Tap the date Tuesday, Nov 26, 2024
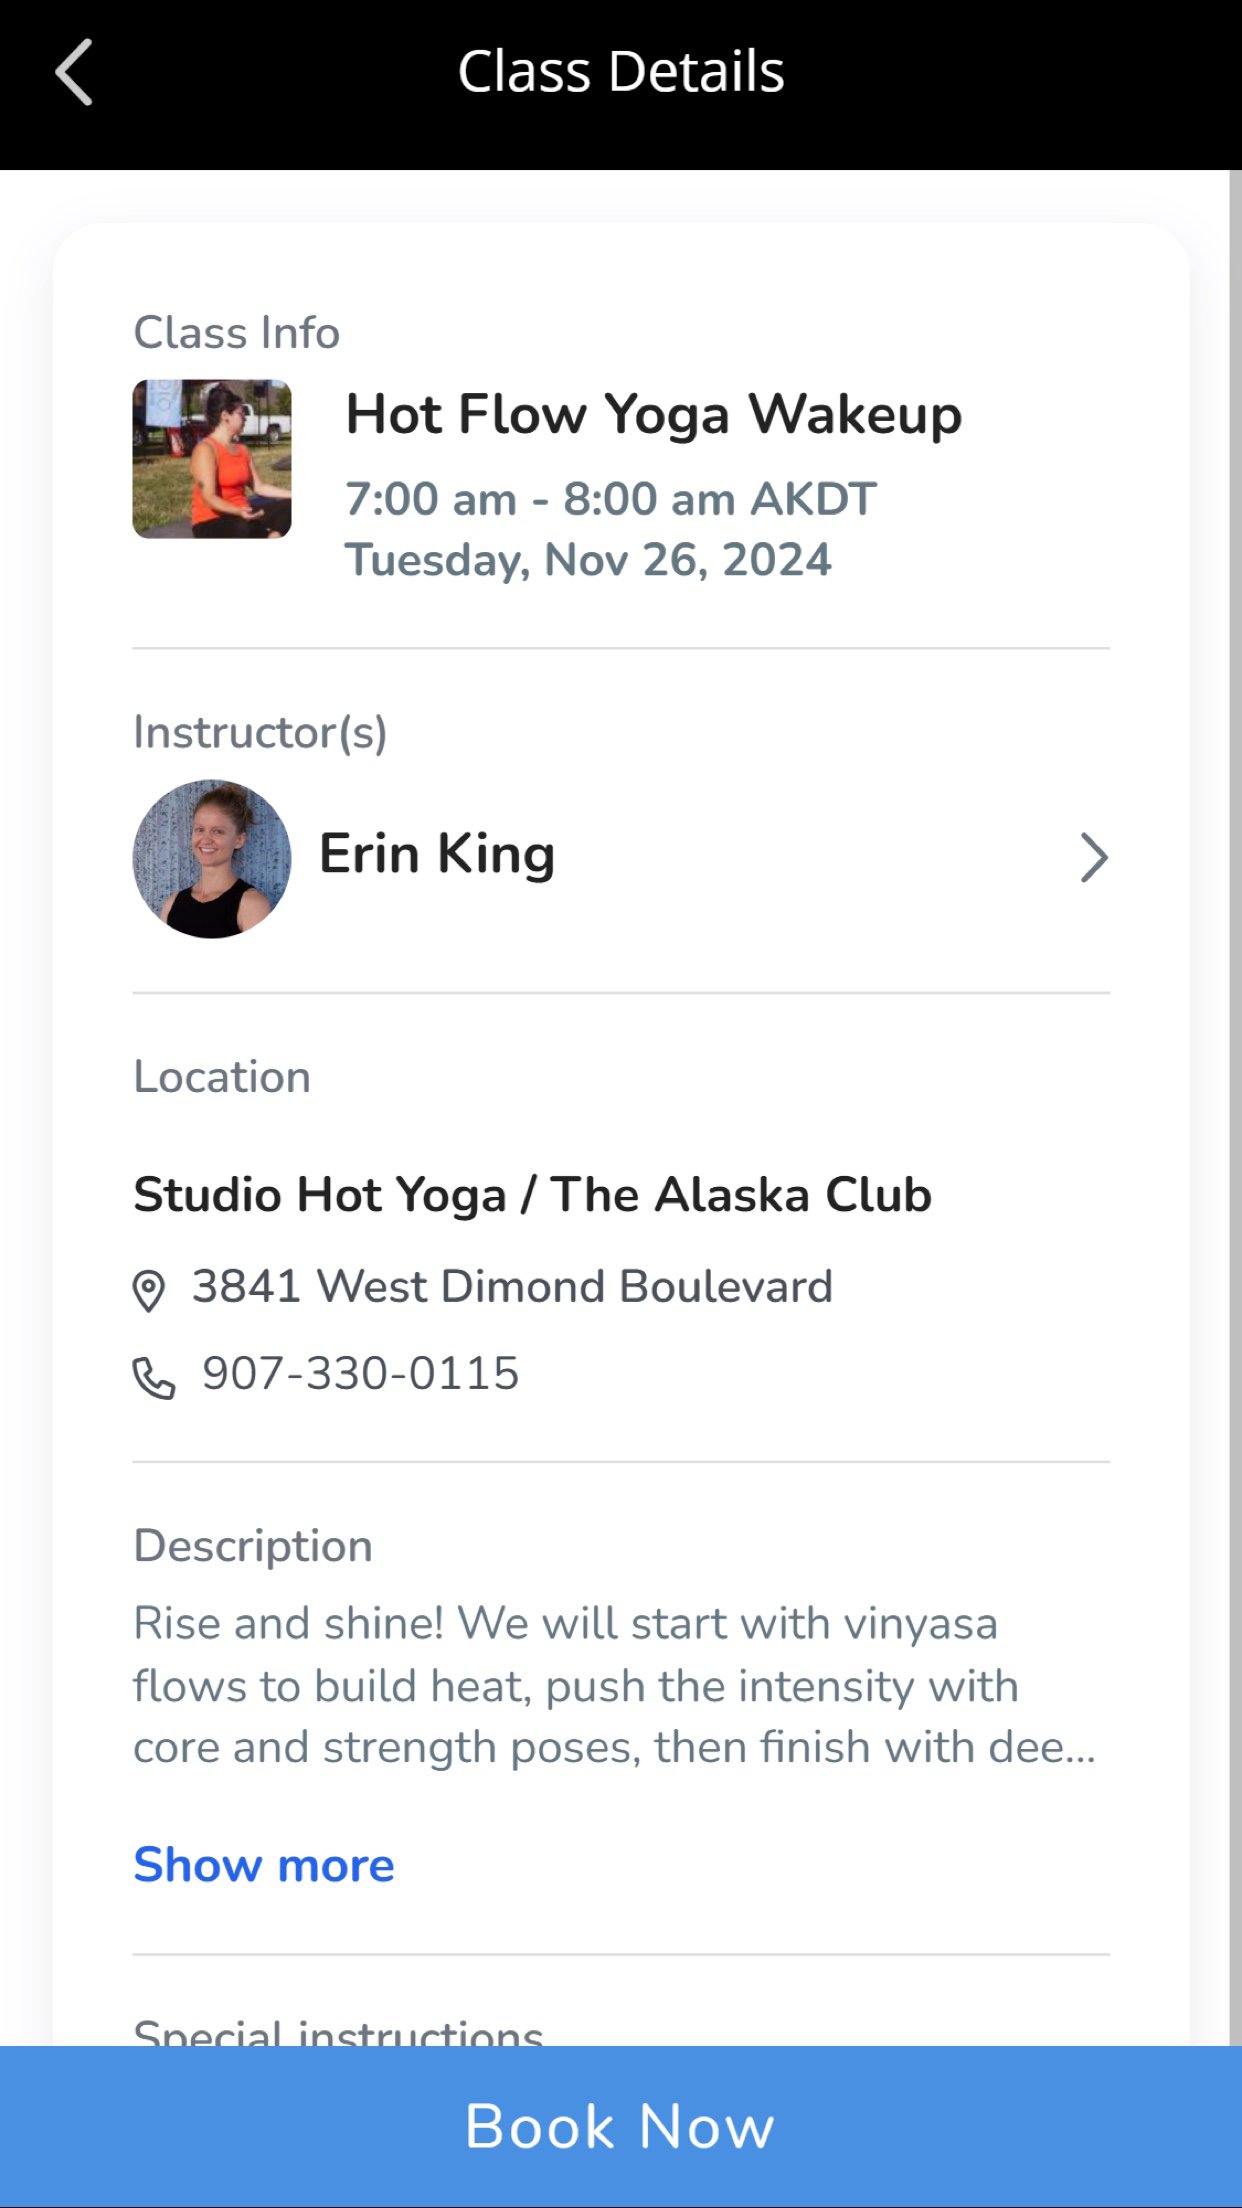The image size is (1242, 2208). click(x=588, y=560)
